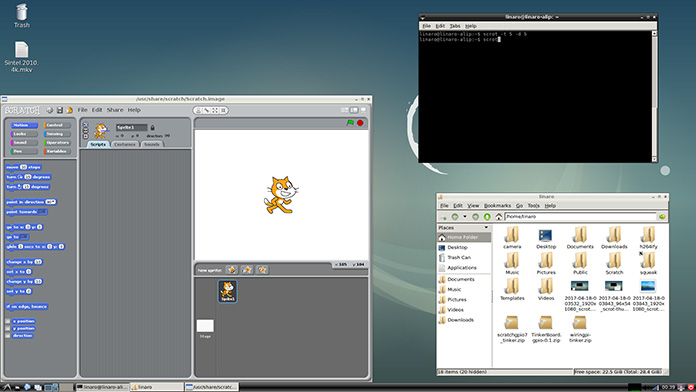Screen dimensions: 696x392
Task: Select top rotation style button for Sprite1
Action: pos(86,125)
